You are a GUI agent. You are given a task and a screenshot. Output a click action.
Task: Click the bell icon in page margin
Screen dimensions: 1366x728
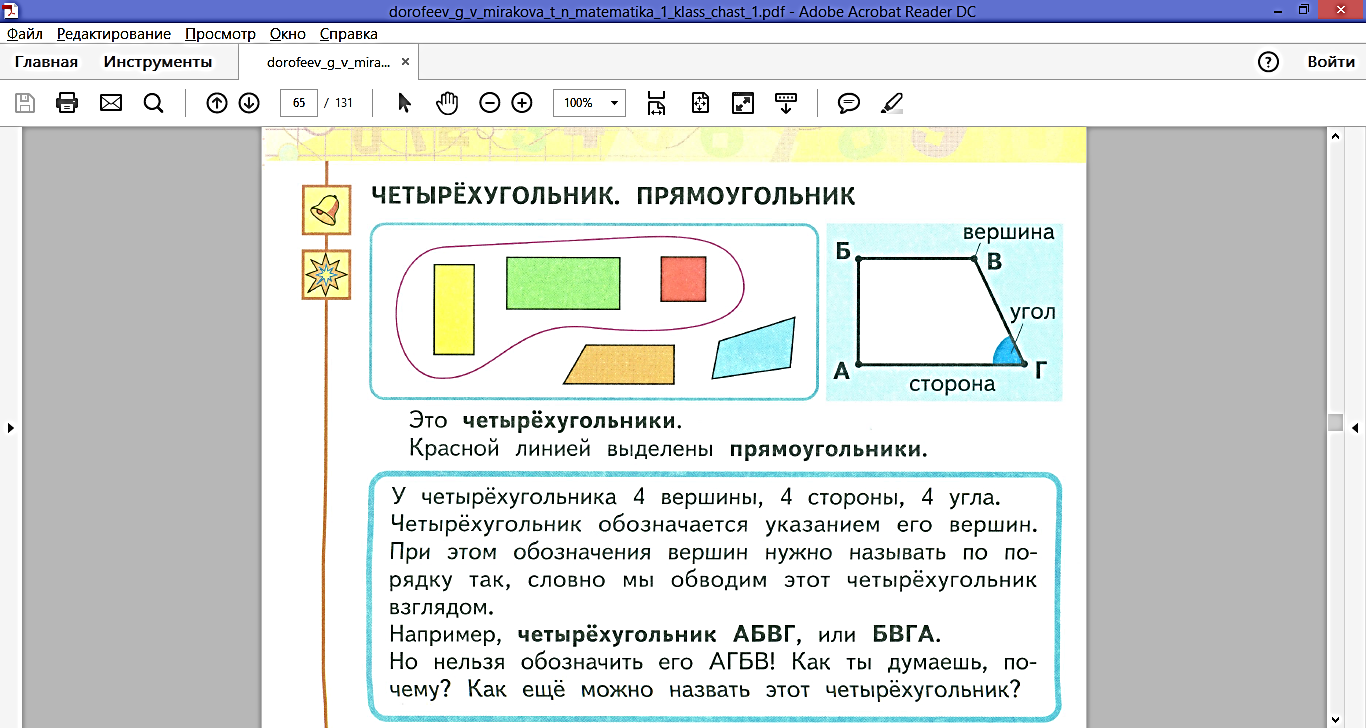tap(326, 210)
